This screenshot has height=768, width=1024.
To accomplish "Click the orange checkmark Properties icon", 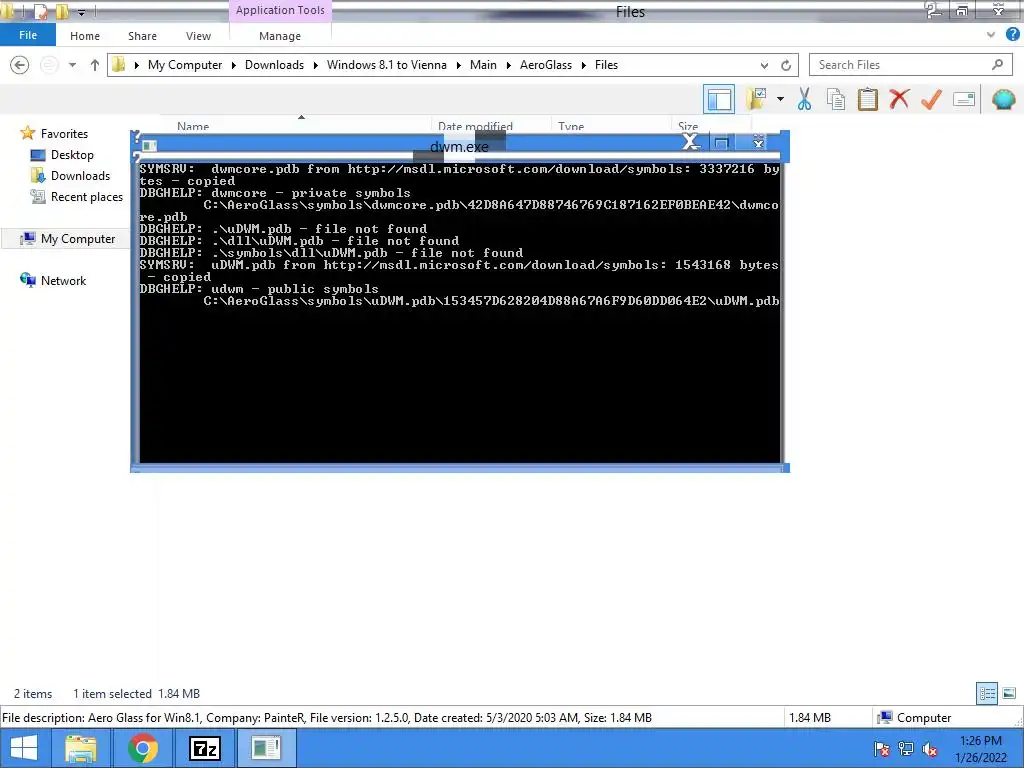I will 931,99.
